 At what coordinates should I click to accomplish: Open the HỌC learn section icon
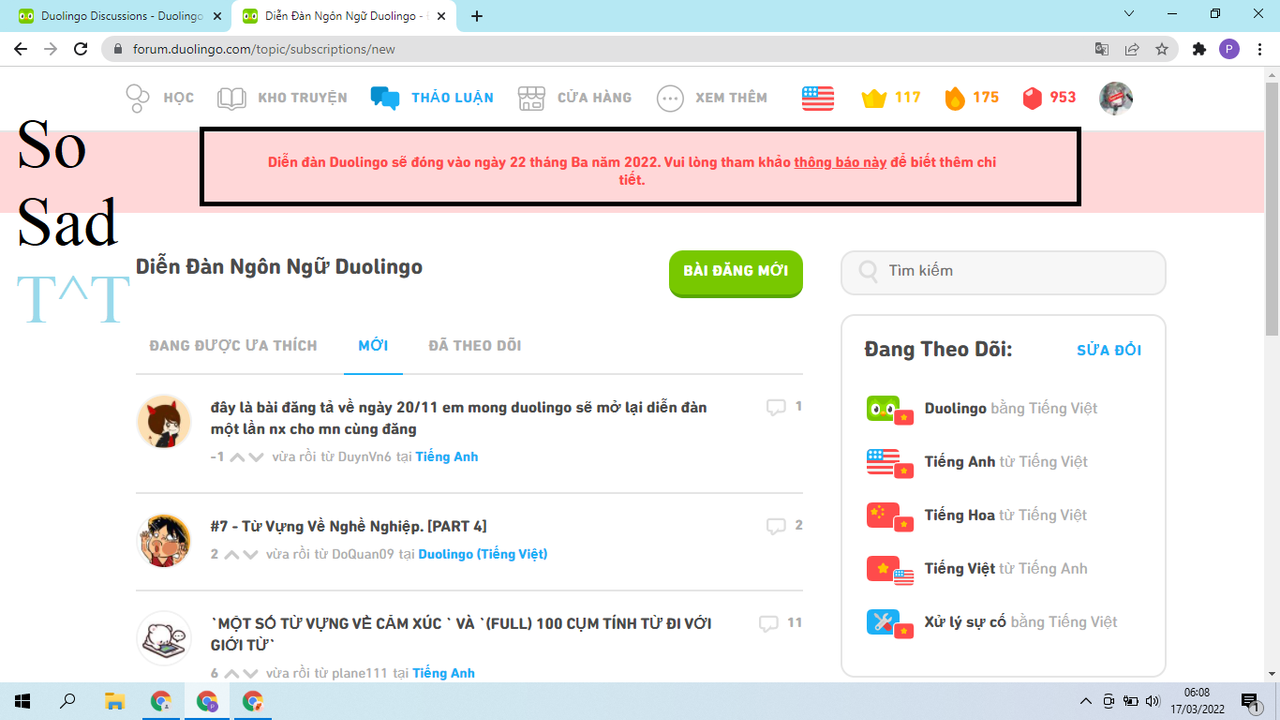(137, 97)
